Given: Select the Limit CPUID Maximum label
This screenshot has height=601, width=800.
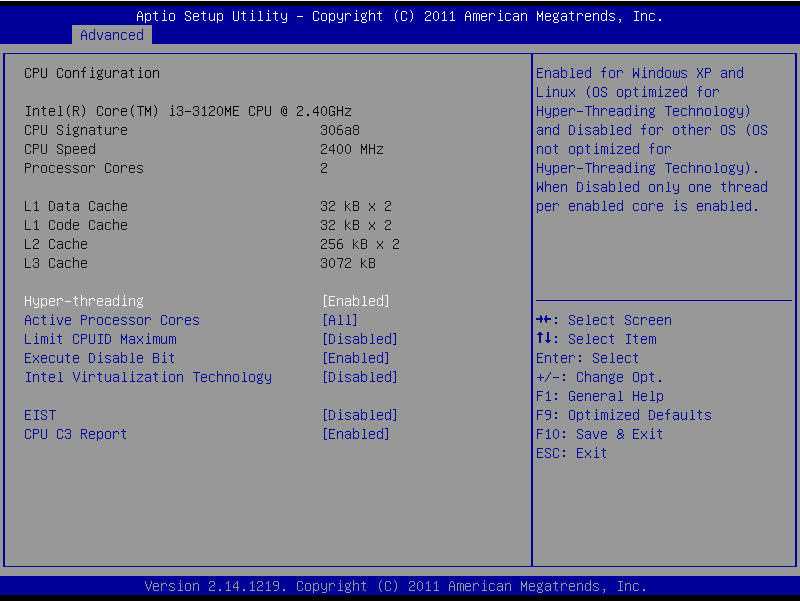Looking at the screenshot, I should (x=100, y=339).
